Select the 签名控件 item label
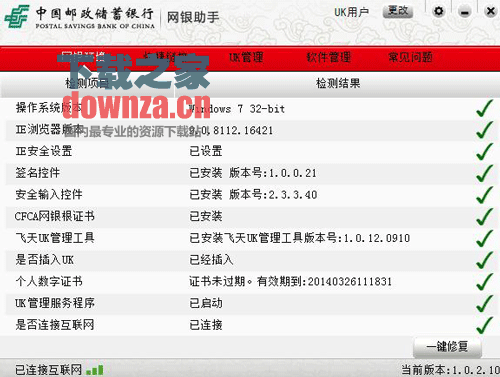 tap(38, 173)
